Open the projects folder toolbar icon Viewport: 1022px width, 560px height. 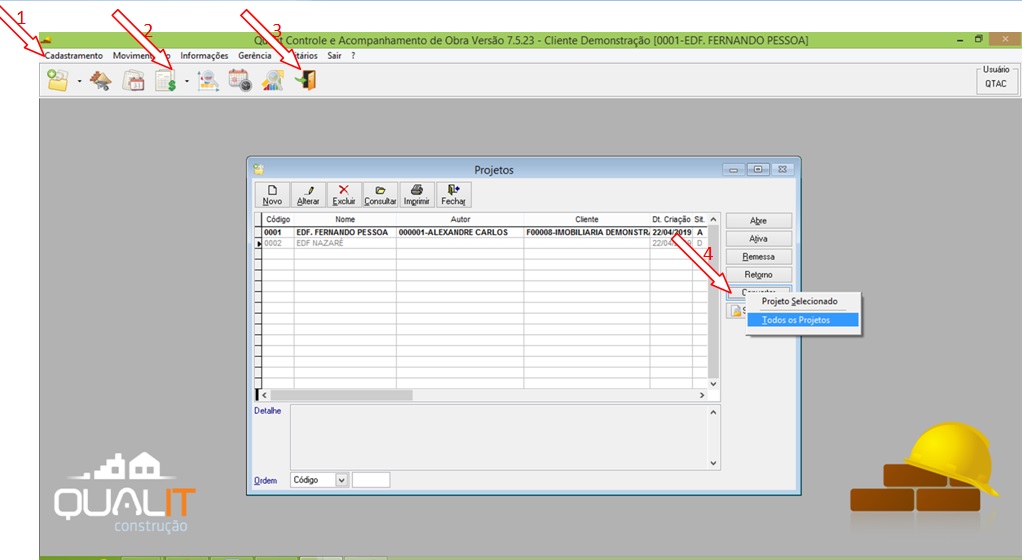click(x=57, y=81)
